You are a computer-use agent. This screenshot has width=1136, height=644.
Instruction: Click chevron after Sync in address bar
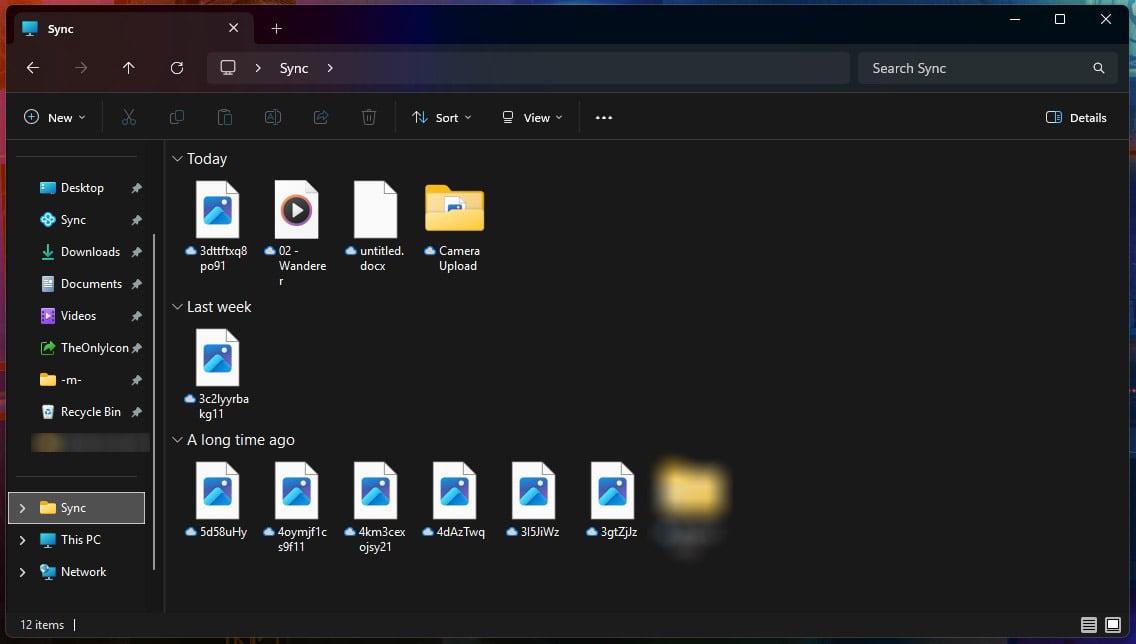330,68
